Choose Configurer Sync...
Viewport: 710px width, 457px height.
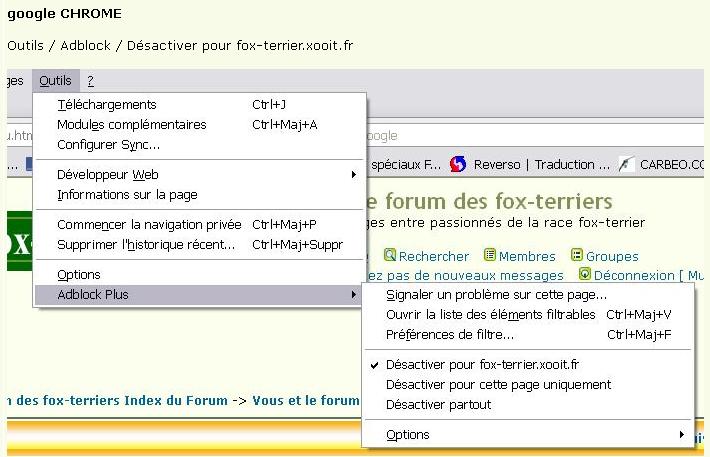coord(200,145)
